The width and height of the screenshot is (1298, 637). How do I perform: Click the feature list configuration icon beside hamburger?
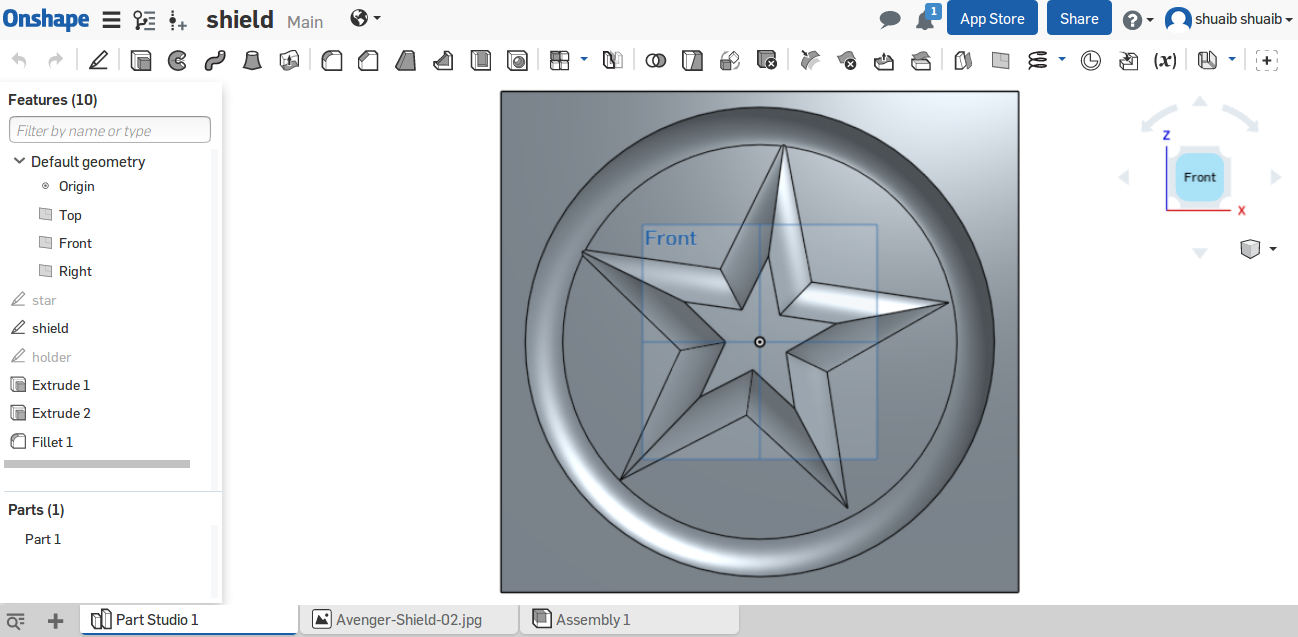145,19
